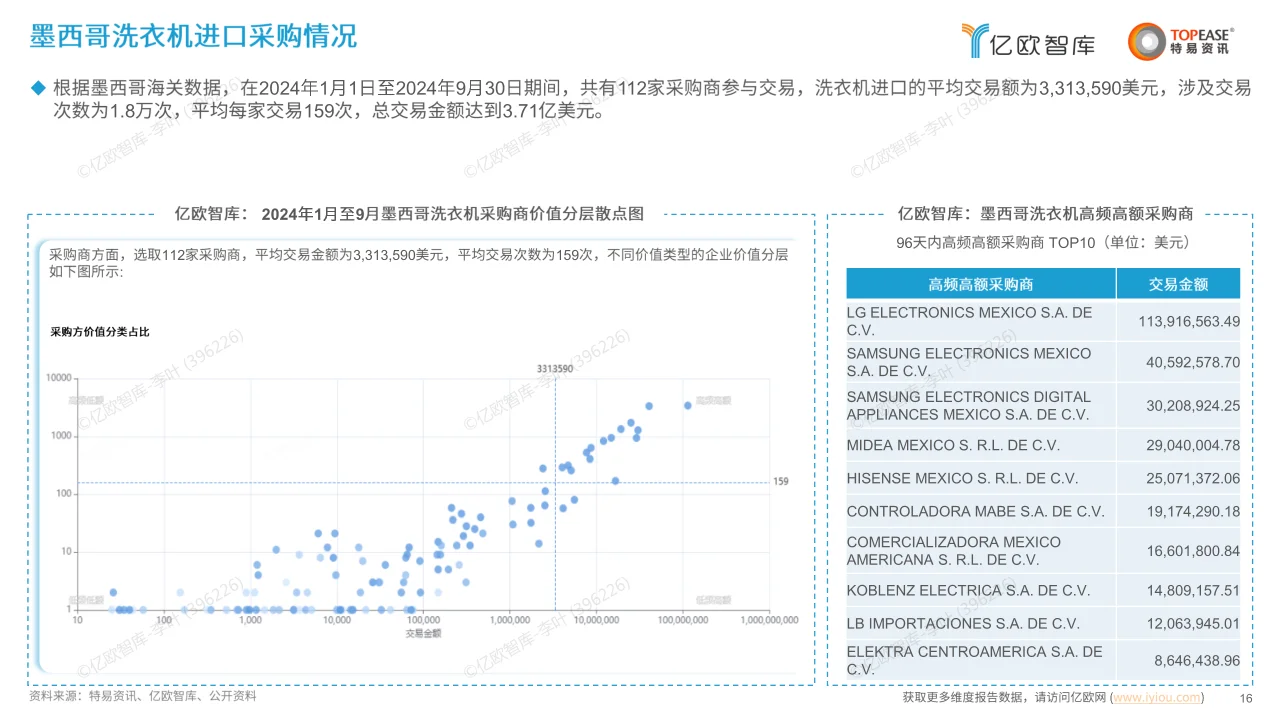This screenshot has width=1280, height=720.
Task: Click the 3313590 average line label
Action: (x=555, y=369)
